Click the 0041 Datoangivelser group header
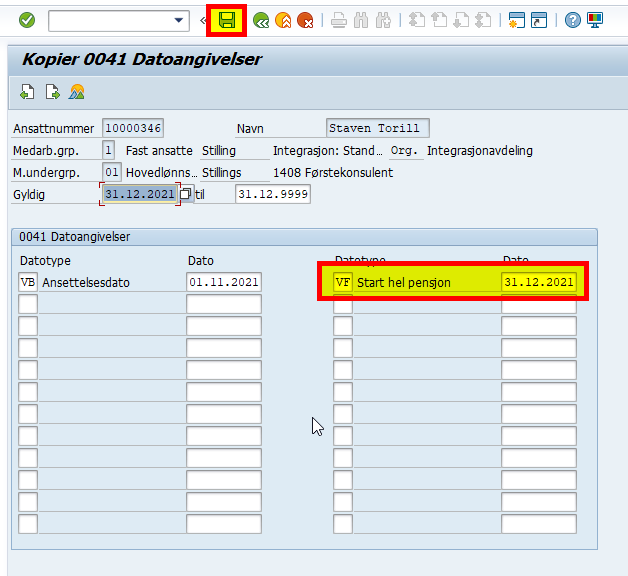 tap(304, 237)
